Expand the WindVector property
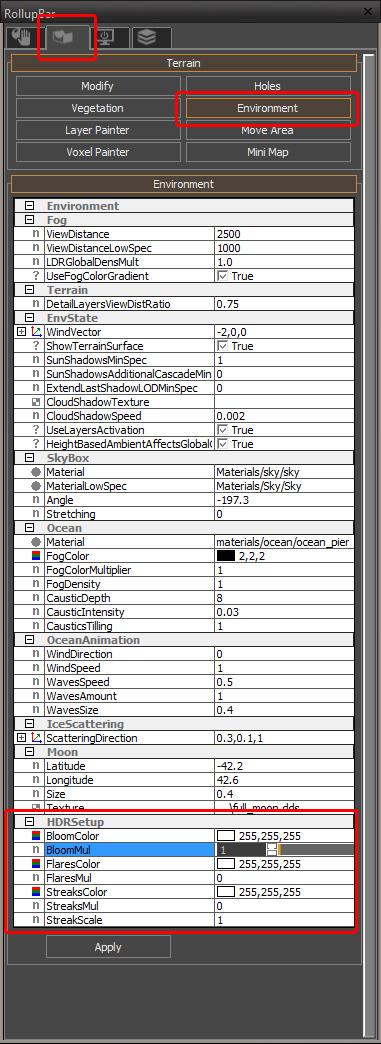 [x=21, y=332]
